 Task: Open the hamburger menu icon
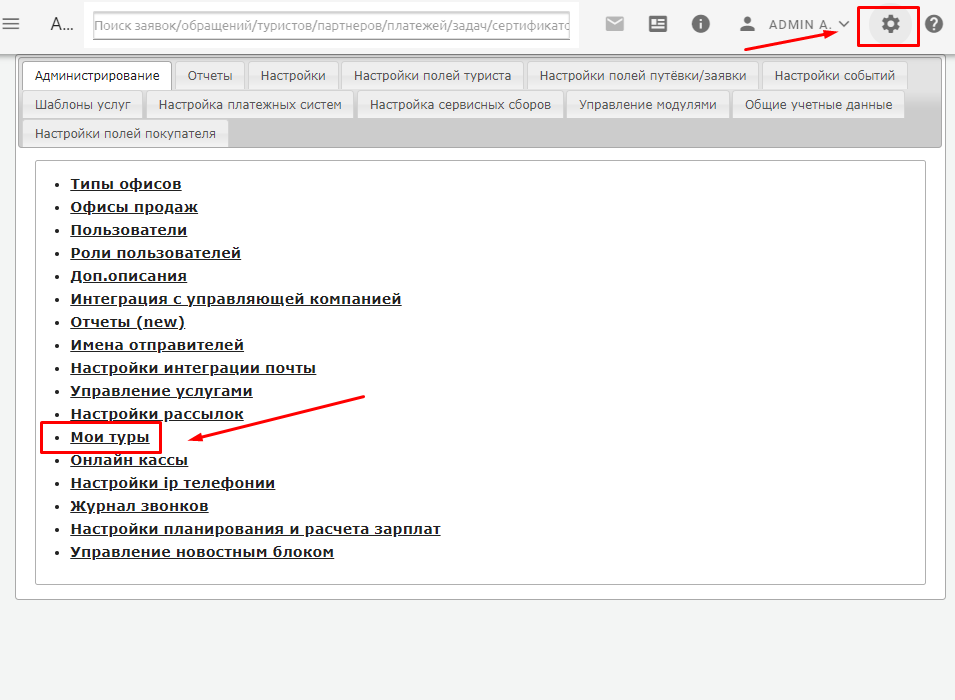tap(11, 24)
